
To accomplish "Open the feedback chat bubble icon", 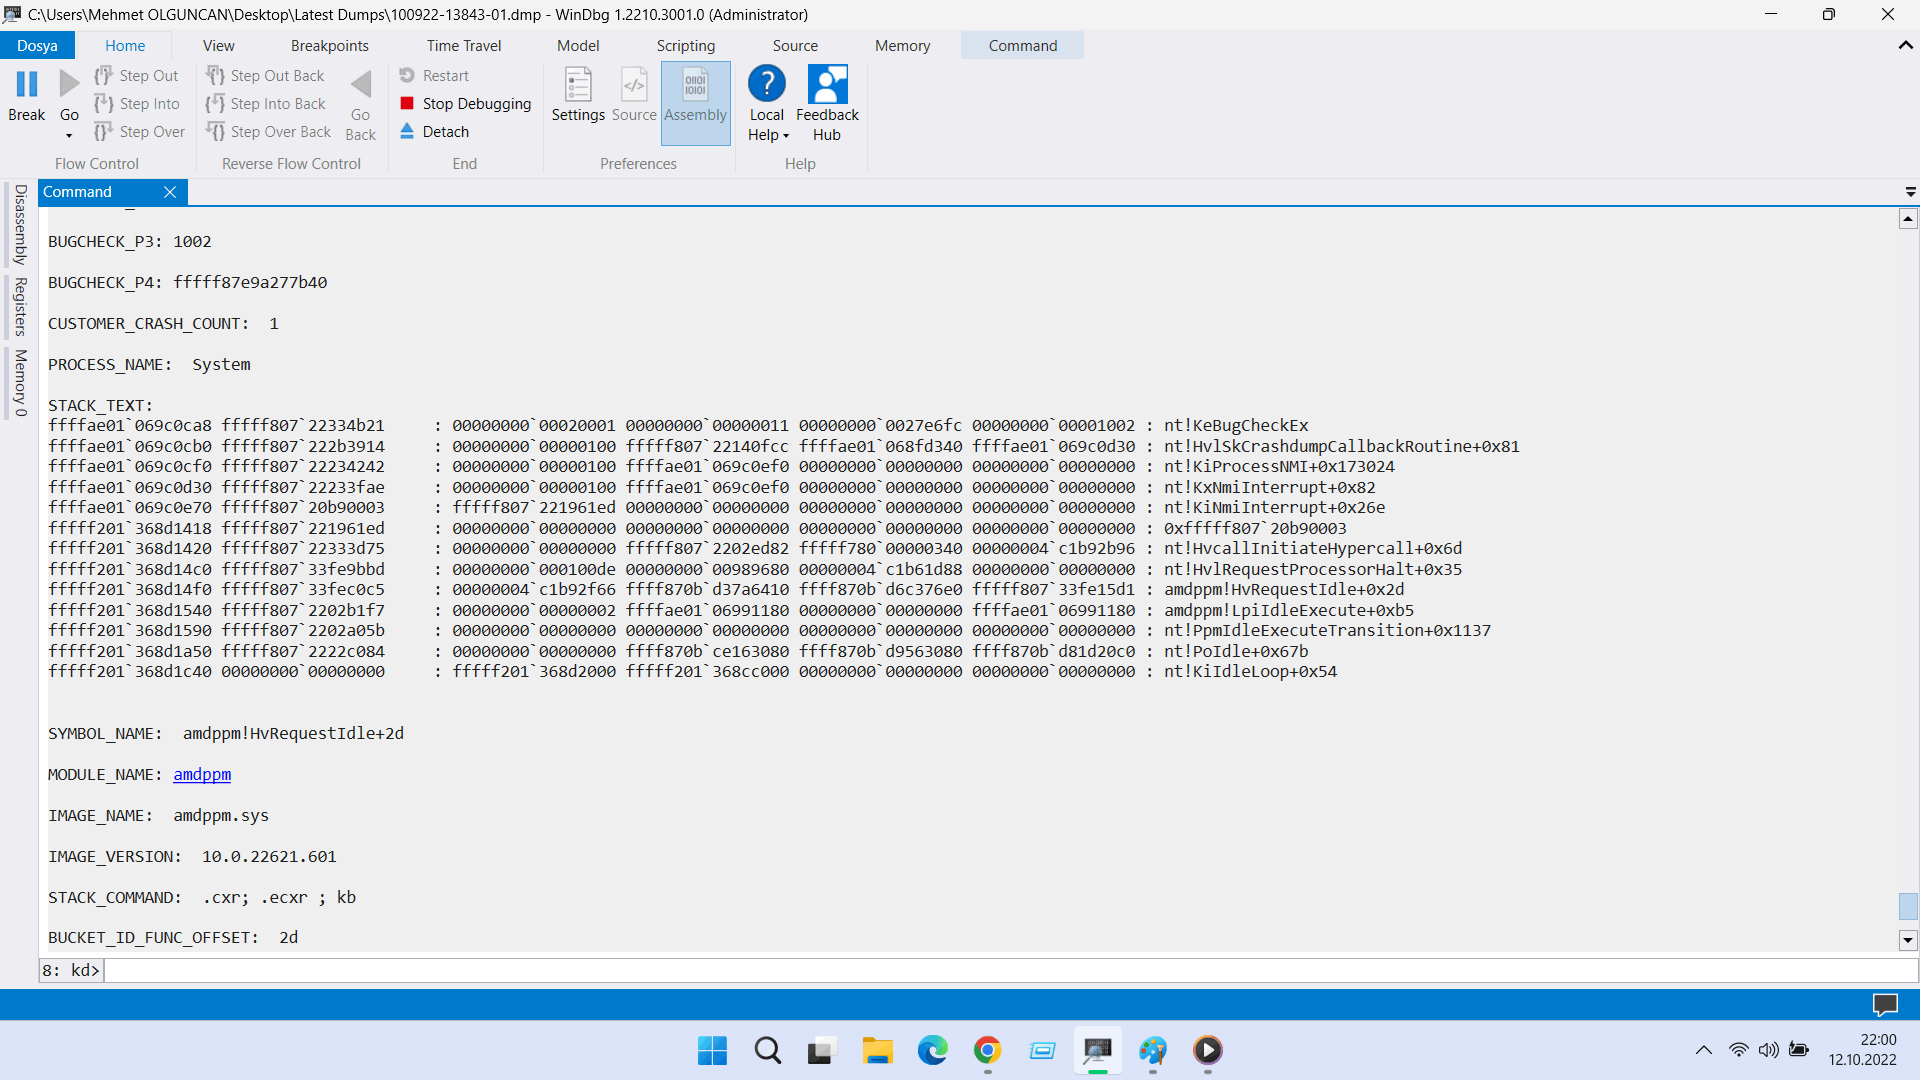I will 1885,1004.
